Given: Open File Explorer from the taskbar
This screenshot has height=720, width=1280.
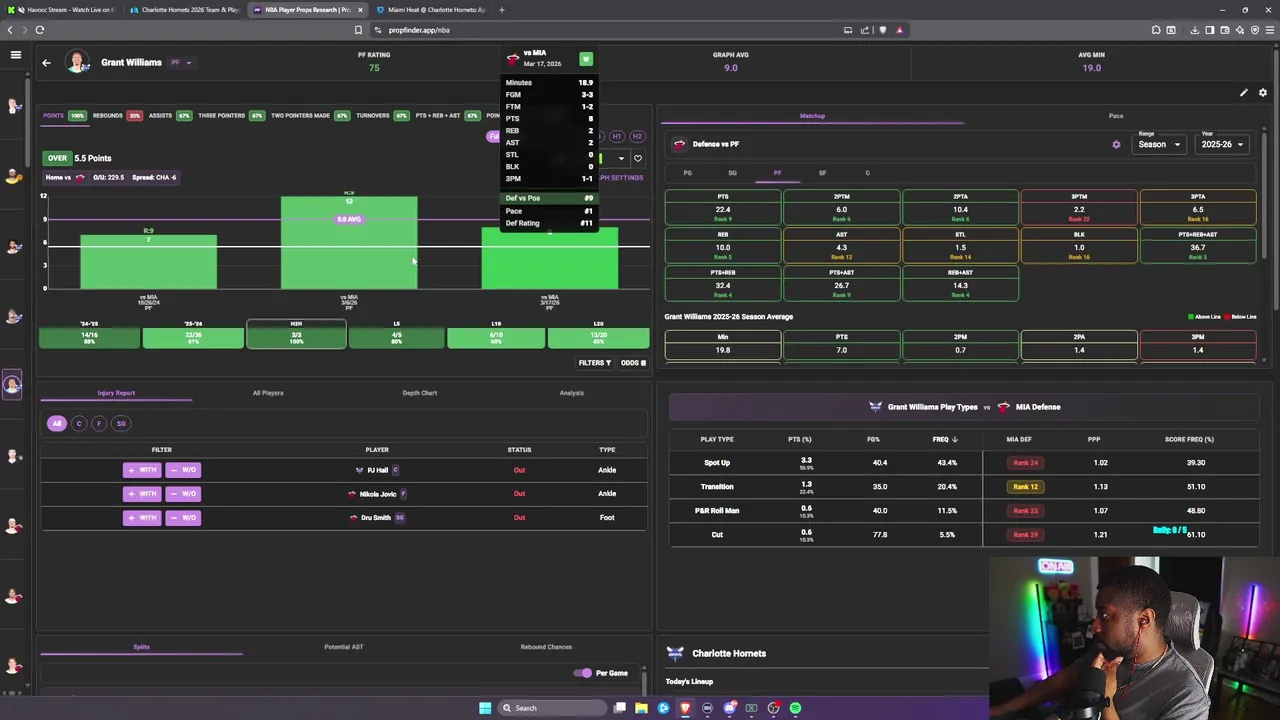Looking at the screenshot, I should [x=641, y=708].
